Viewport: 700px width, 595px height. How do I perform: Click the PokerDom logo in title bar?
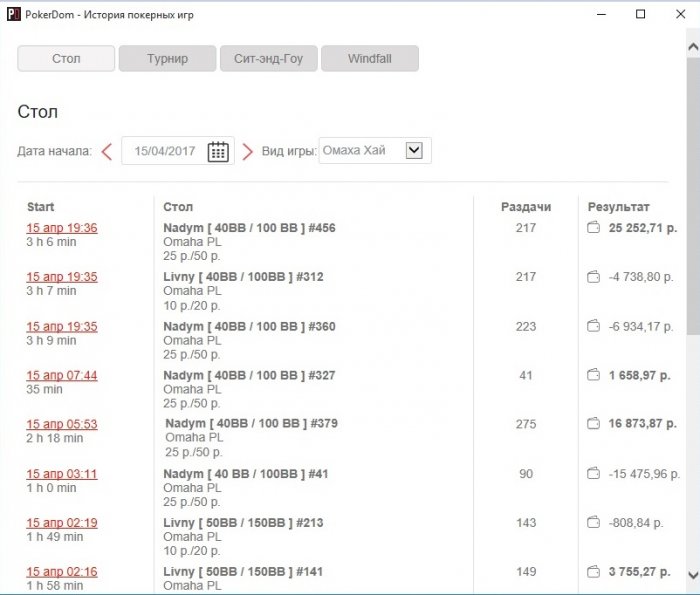click(x=14, y=15)
